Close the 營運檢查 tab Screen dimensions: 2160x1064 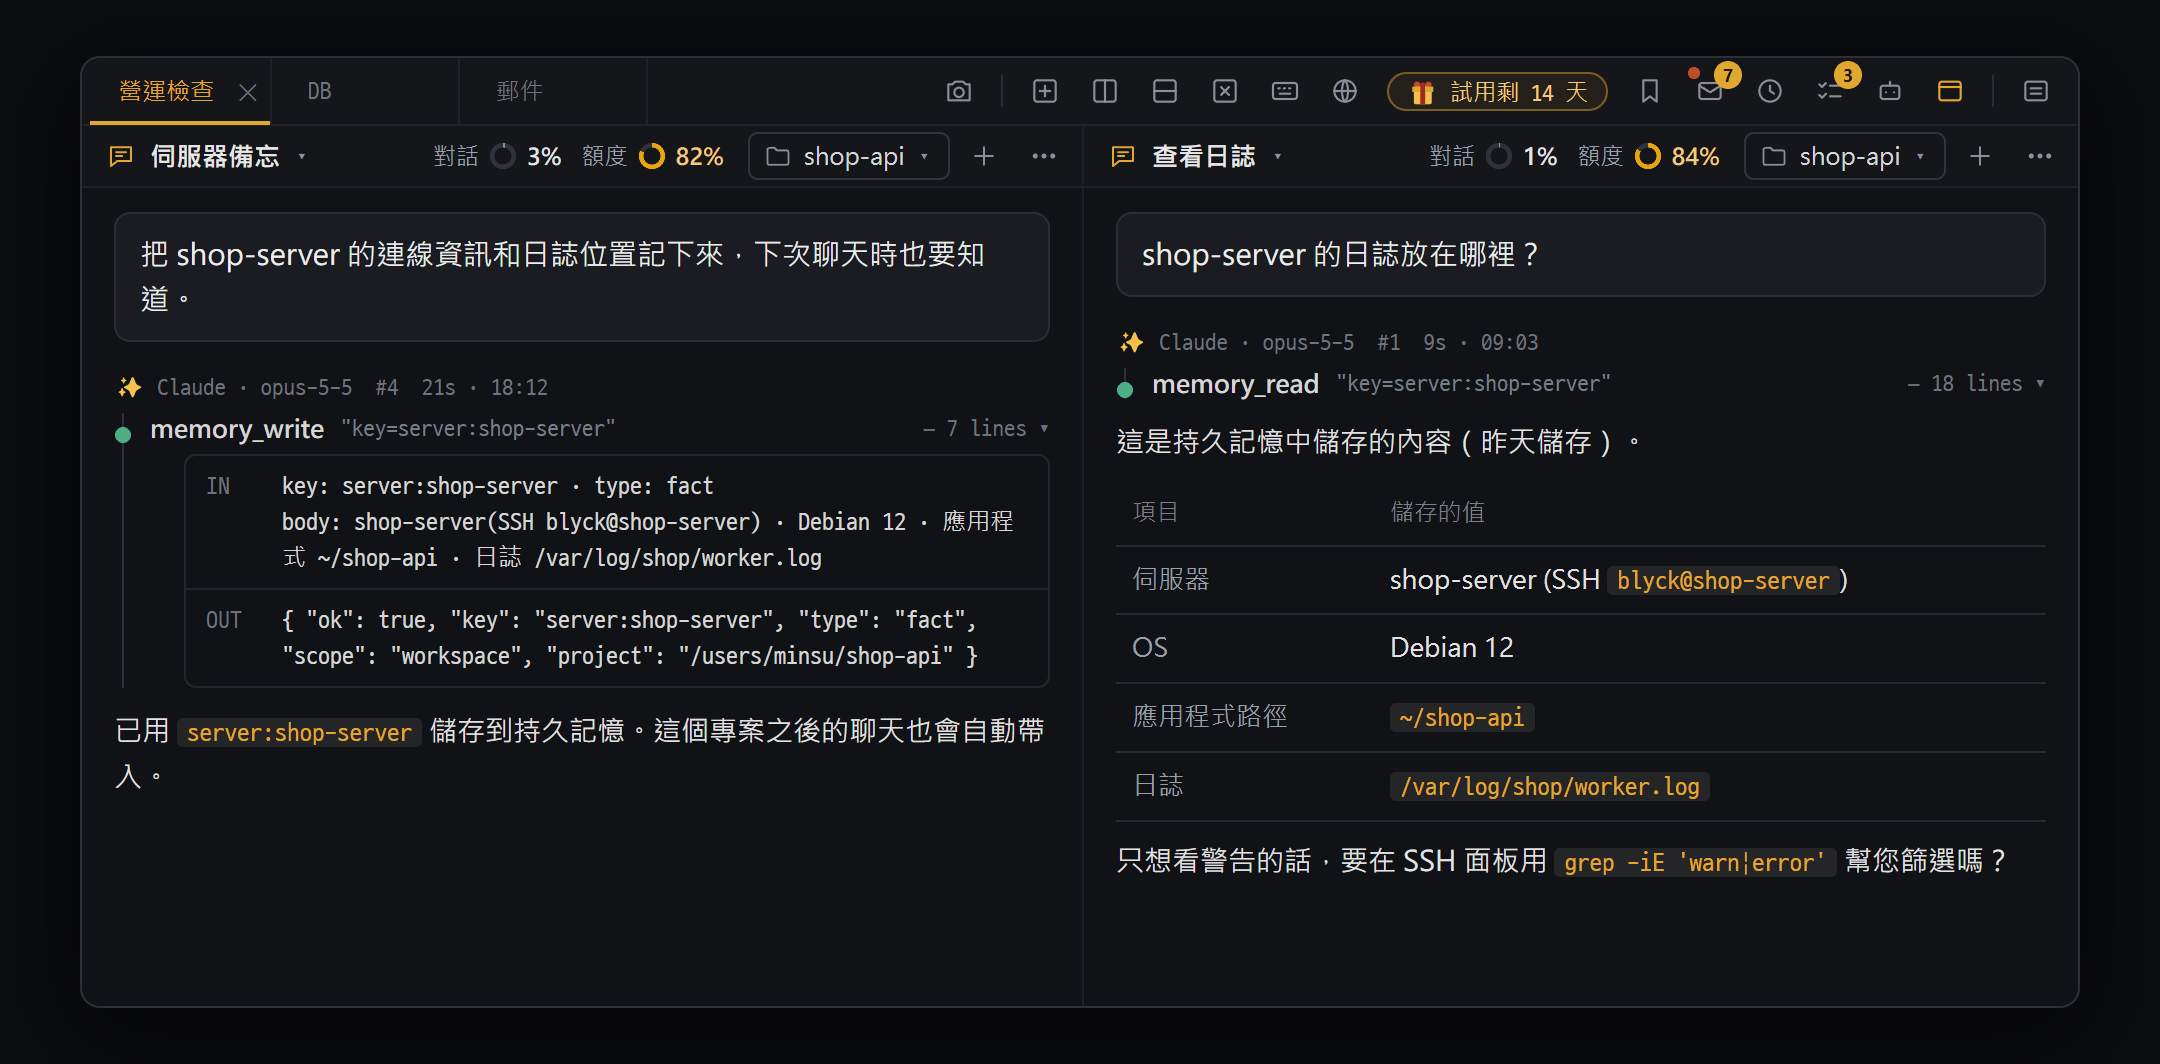click(x=248, y=93)
